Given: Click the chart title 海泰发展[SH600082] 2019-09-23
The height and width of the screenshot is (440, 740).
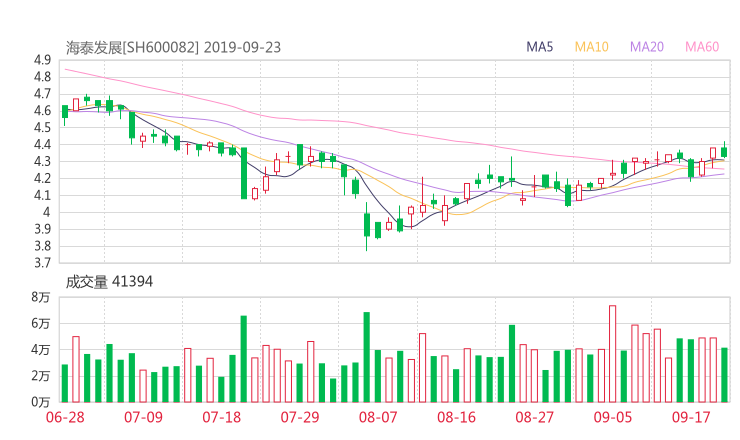Looking at the screenshot, I should point(173,47).
